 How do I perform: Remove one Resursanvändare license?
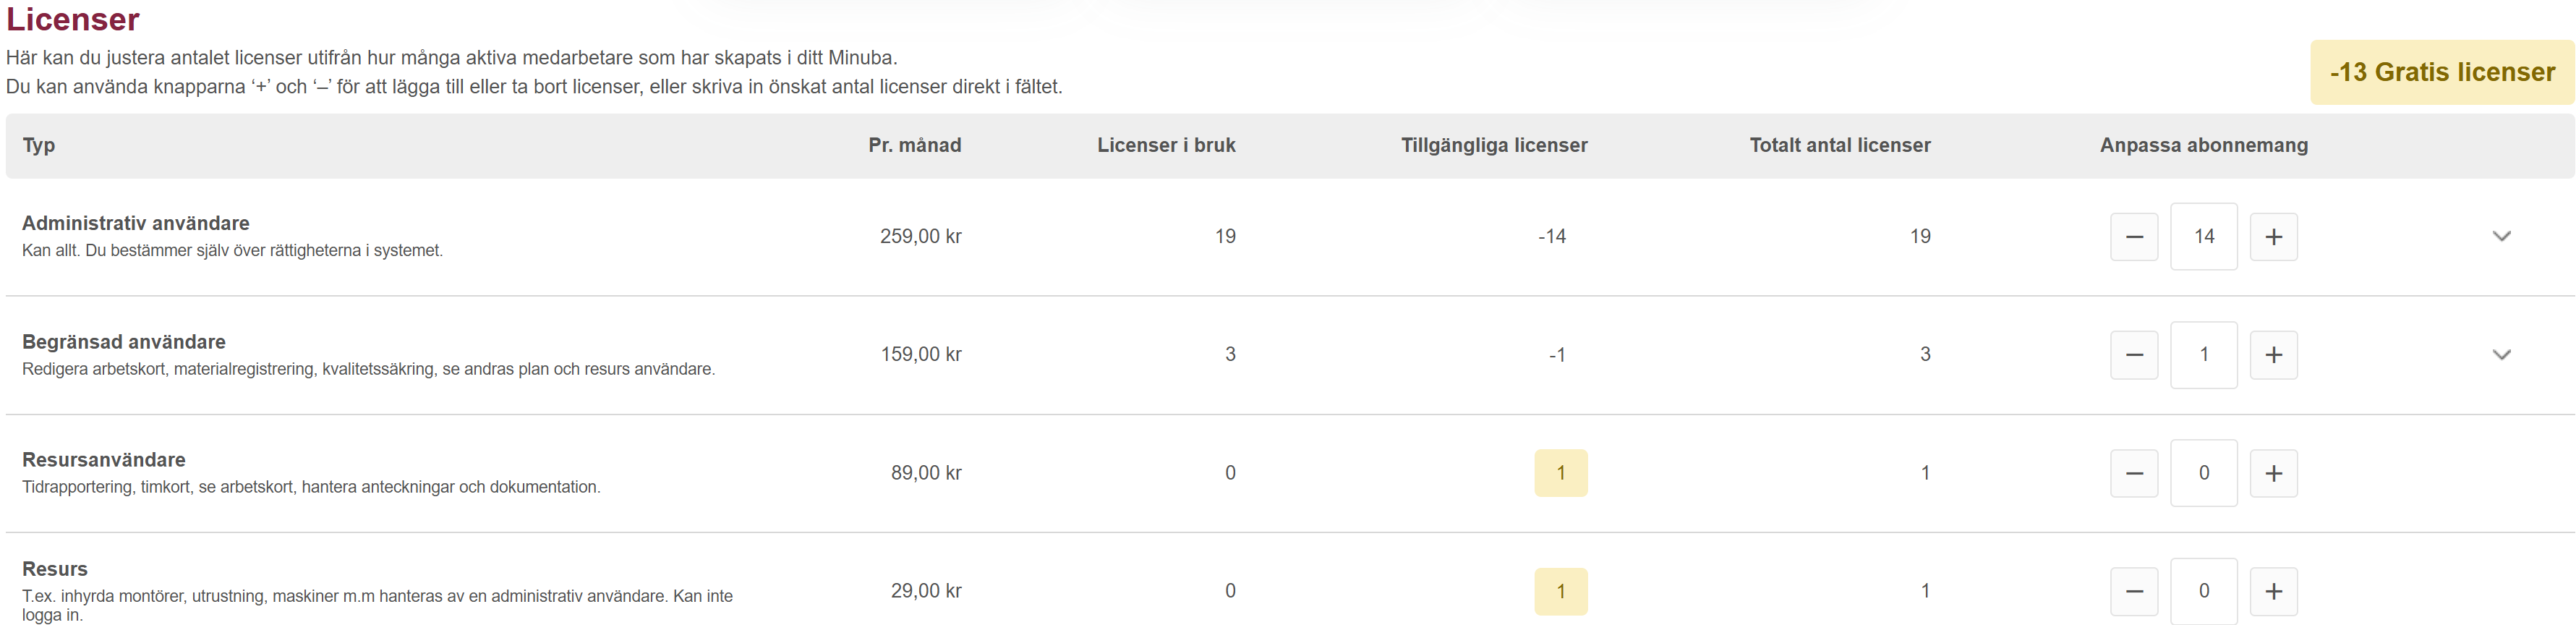click(x=2133, y=473)
